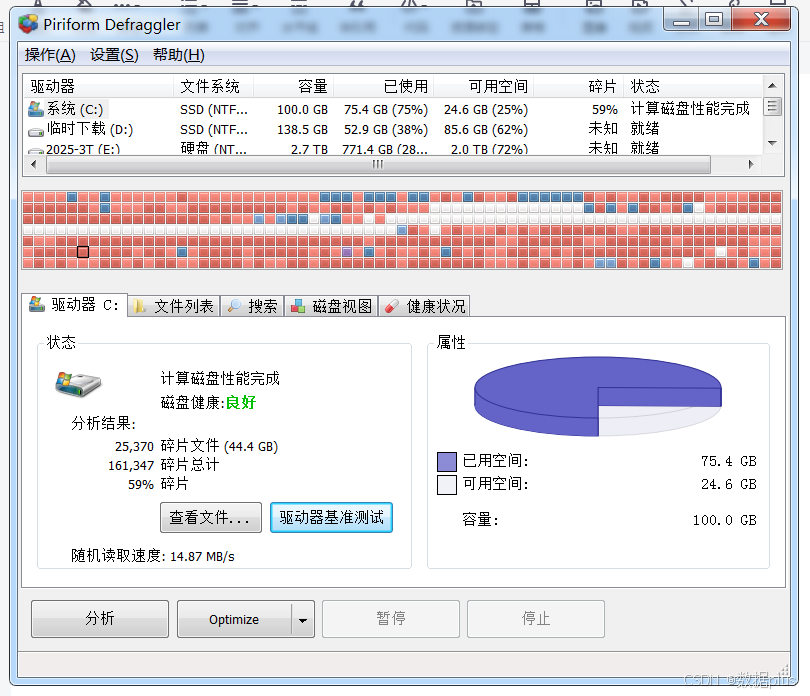810x696 pixels.
Task: Click the large drive icon in status panel
Action: [78, 384]
